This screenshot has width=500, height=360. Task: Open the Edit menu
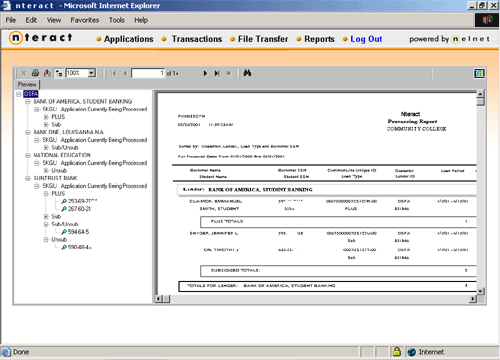pos(31,20)
